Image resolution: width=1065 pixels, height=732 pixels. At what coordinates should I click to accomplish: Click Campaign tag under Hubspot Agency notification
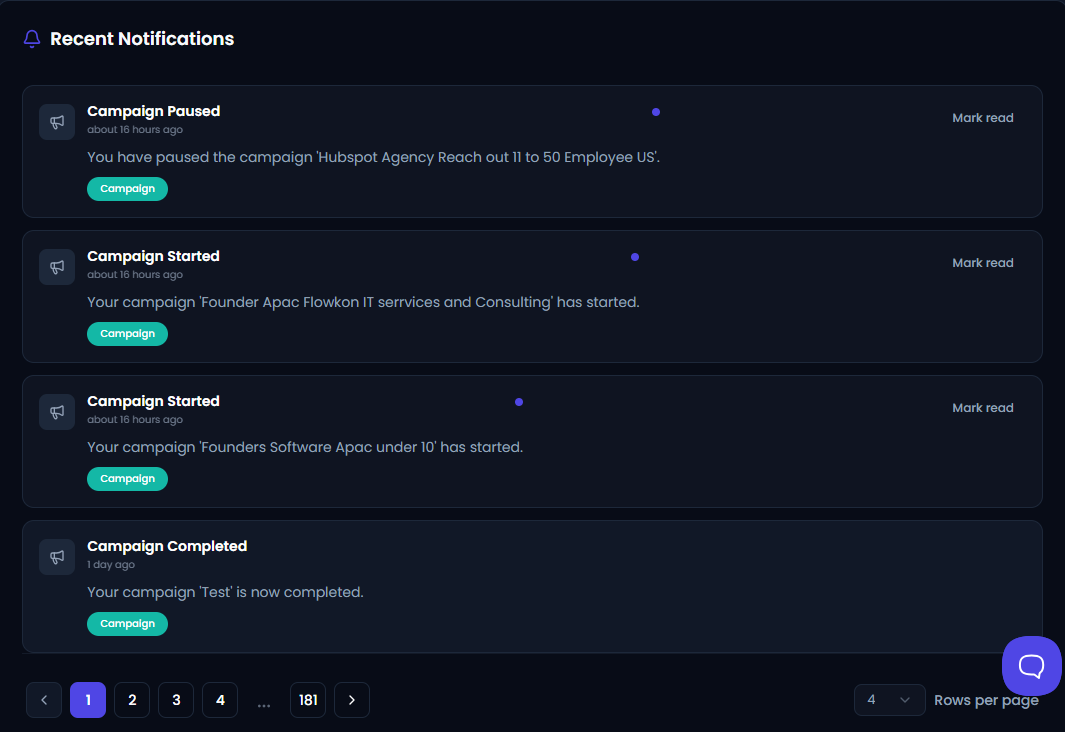[x=127, y=189]
